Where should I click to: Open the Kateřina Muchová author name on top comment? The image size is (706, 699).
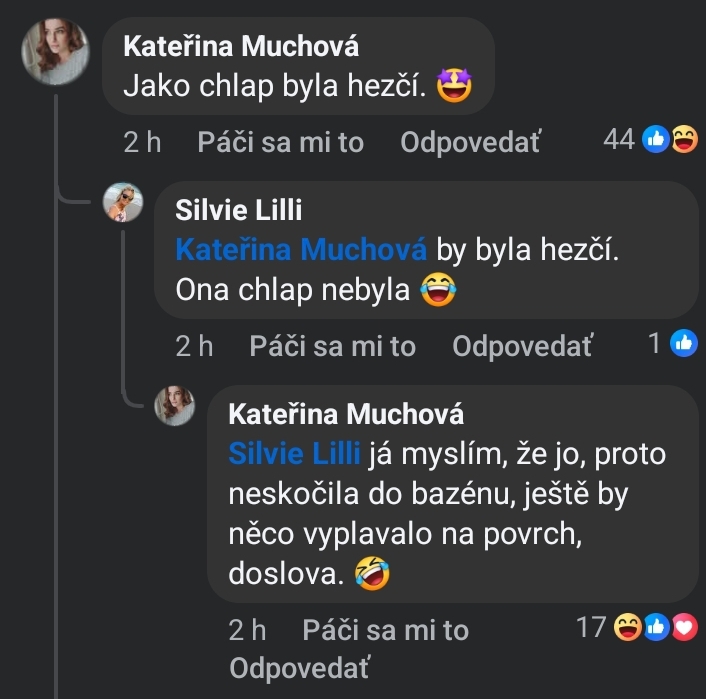[x=241, y=46]
